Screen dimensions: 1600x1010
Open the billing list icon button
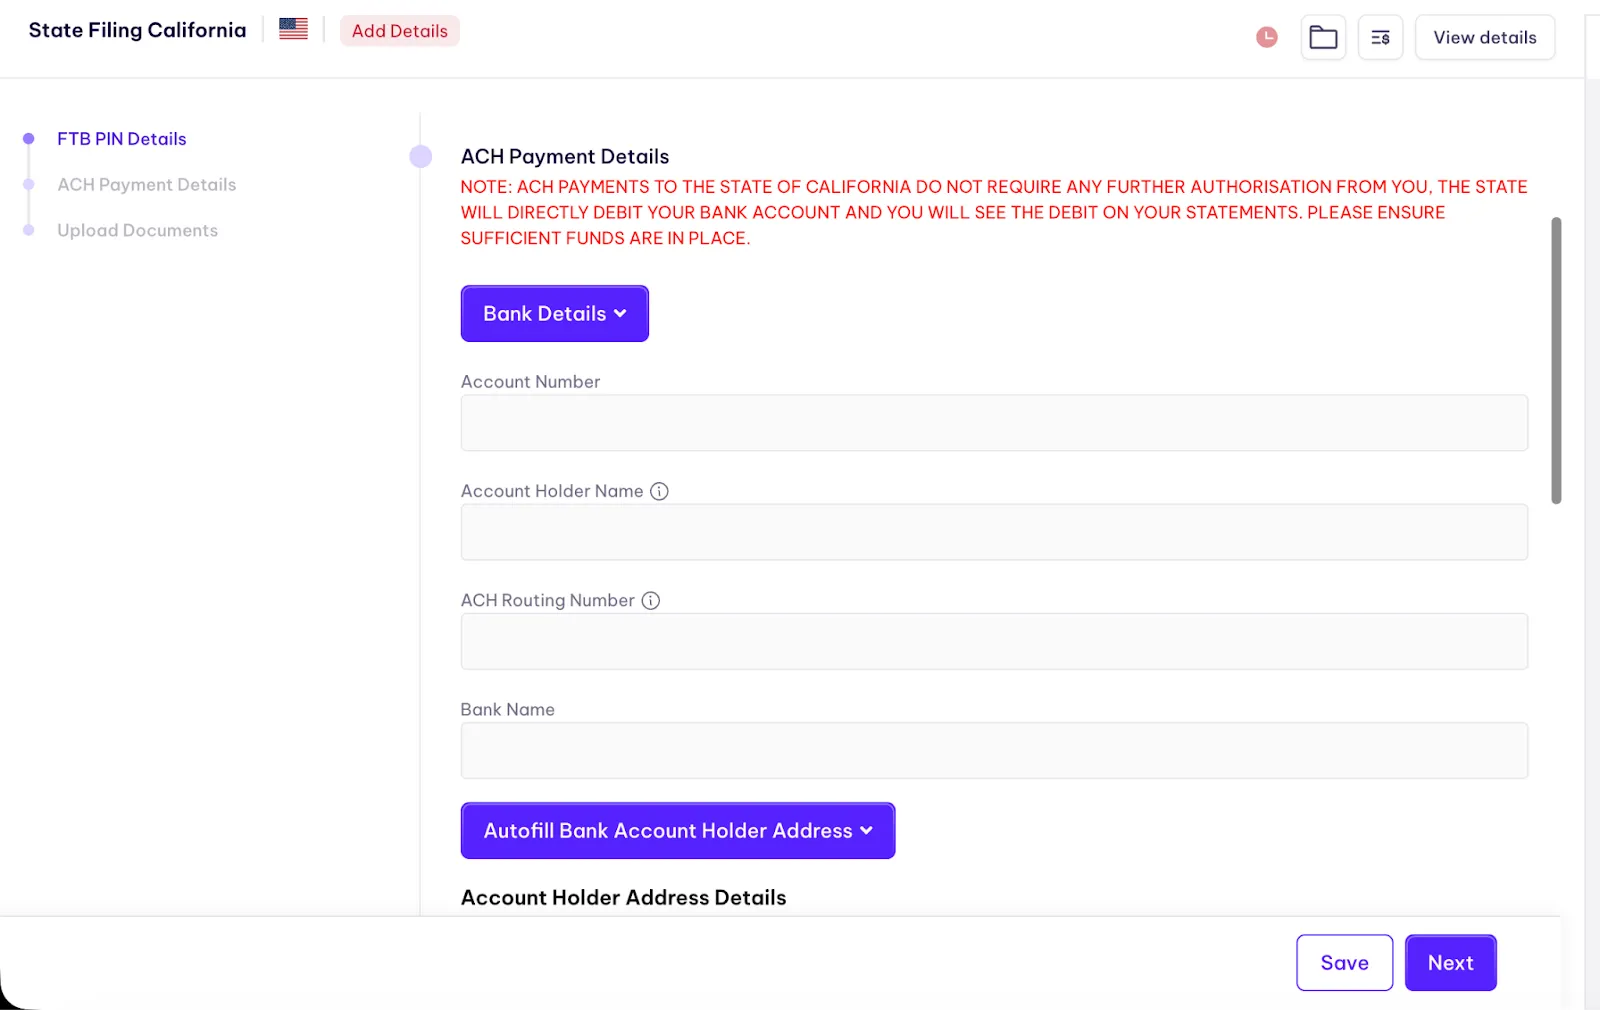click(x=1380, y=37)
